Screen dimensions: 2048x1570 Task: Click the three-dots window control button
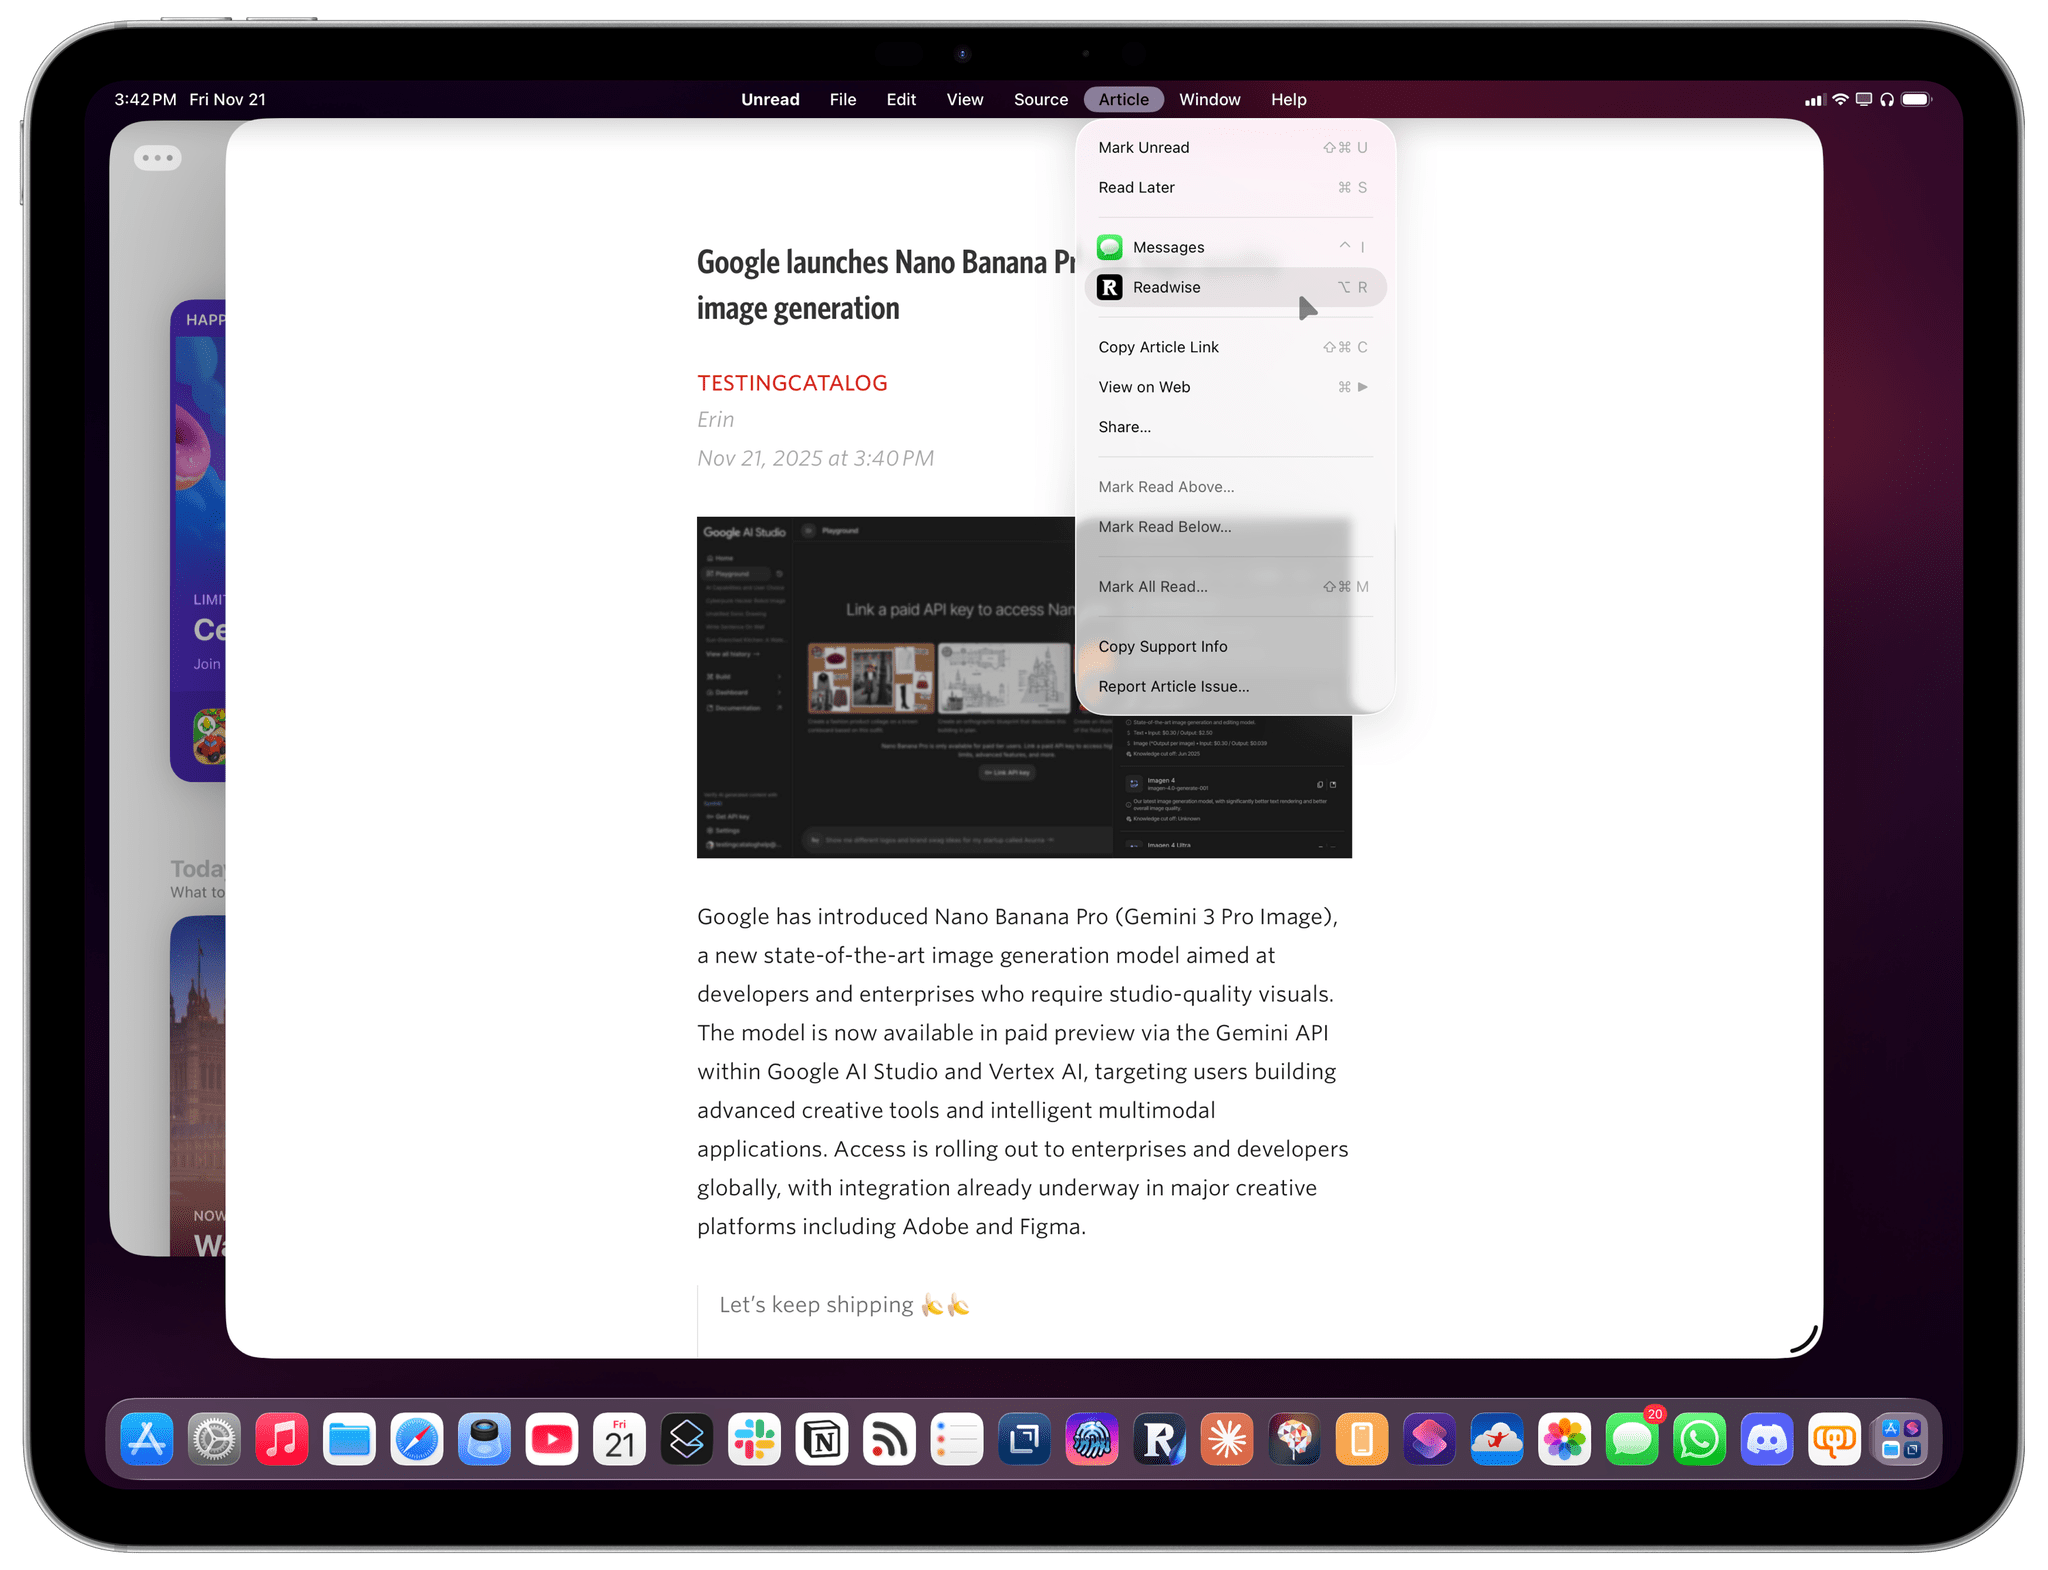coord(158,158)
